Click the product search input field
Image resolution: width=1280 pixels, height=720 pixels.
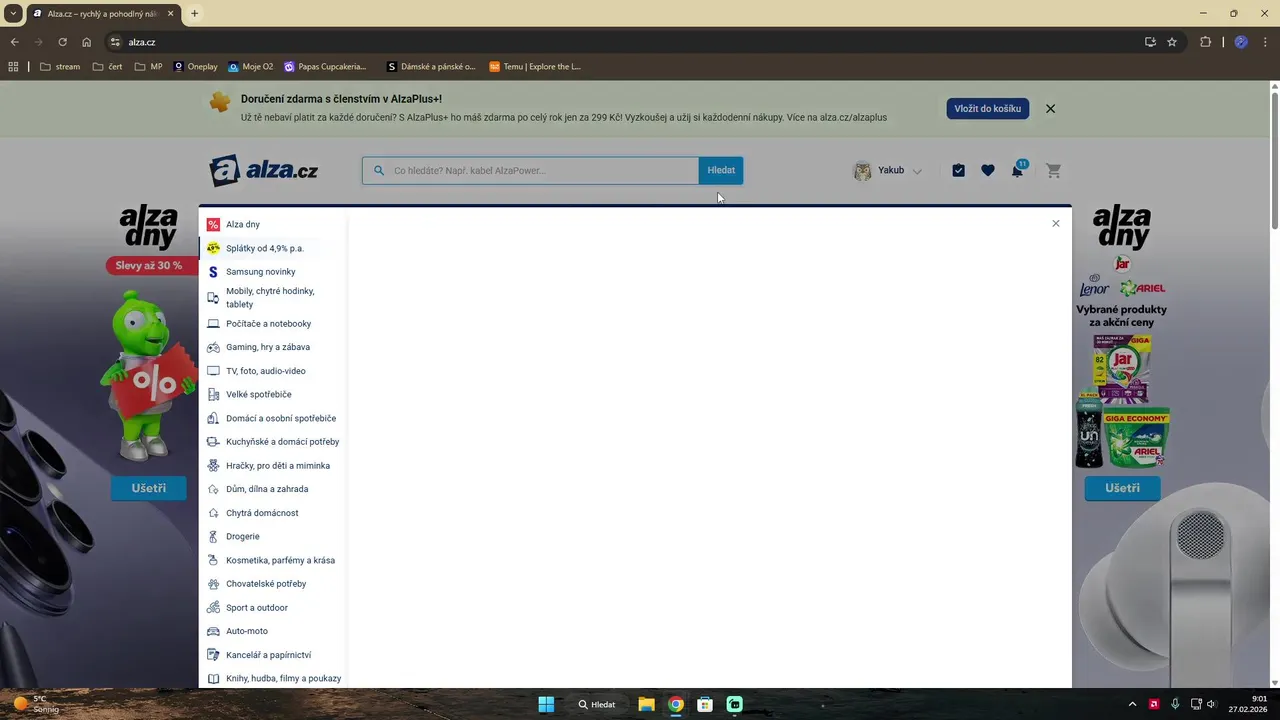point(531,171)
